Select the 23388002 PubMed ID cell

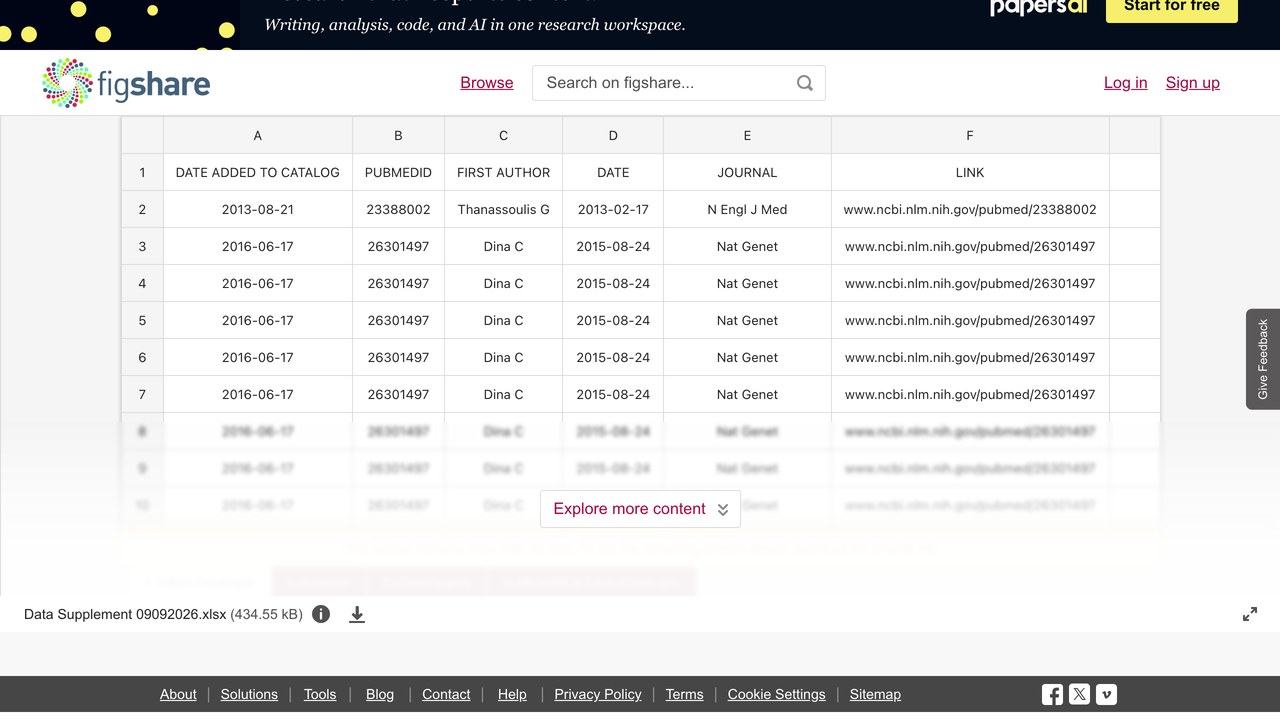click(x=398, y=209)
